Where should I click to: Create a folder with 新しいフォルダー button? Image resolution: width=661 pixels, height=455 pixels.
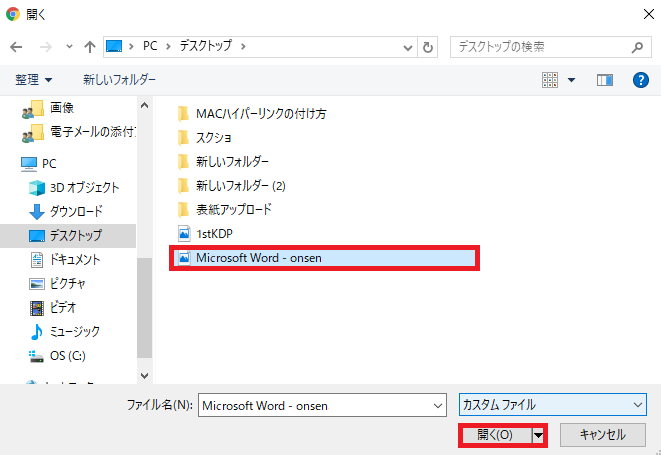[119, 80]
